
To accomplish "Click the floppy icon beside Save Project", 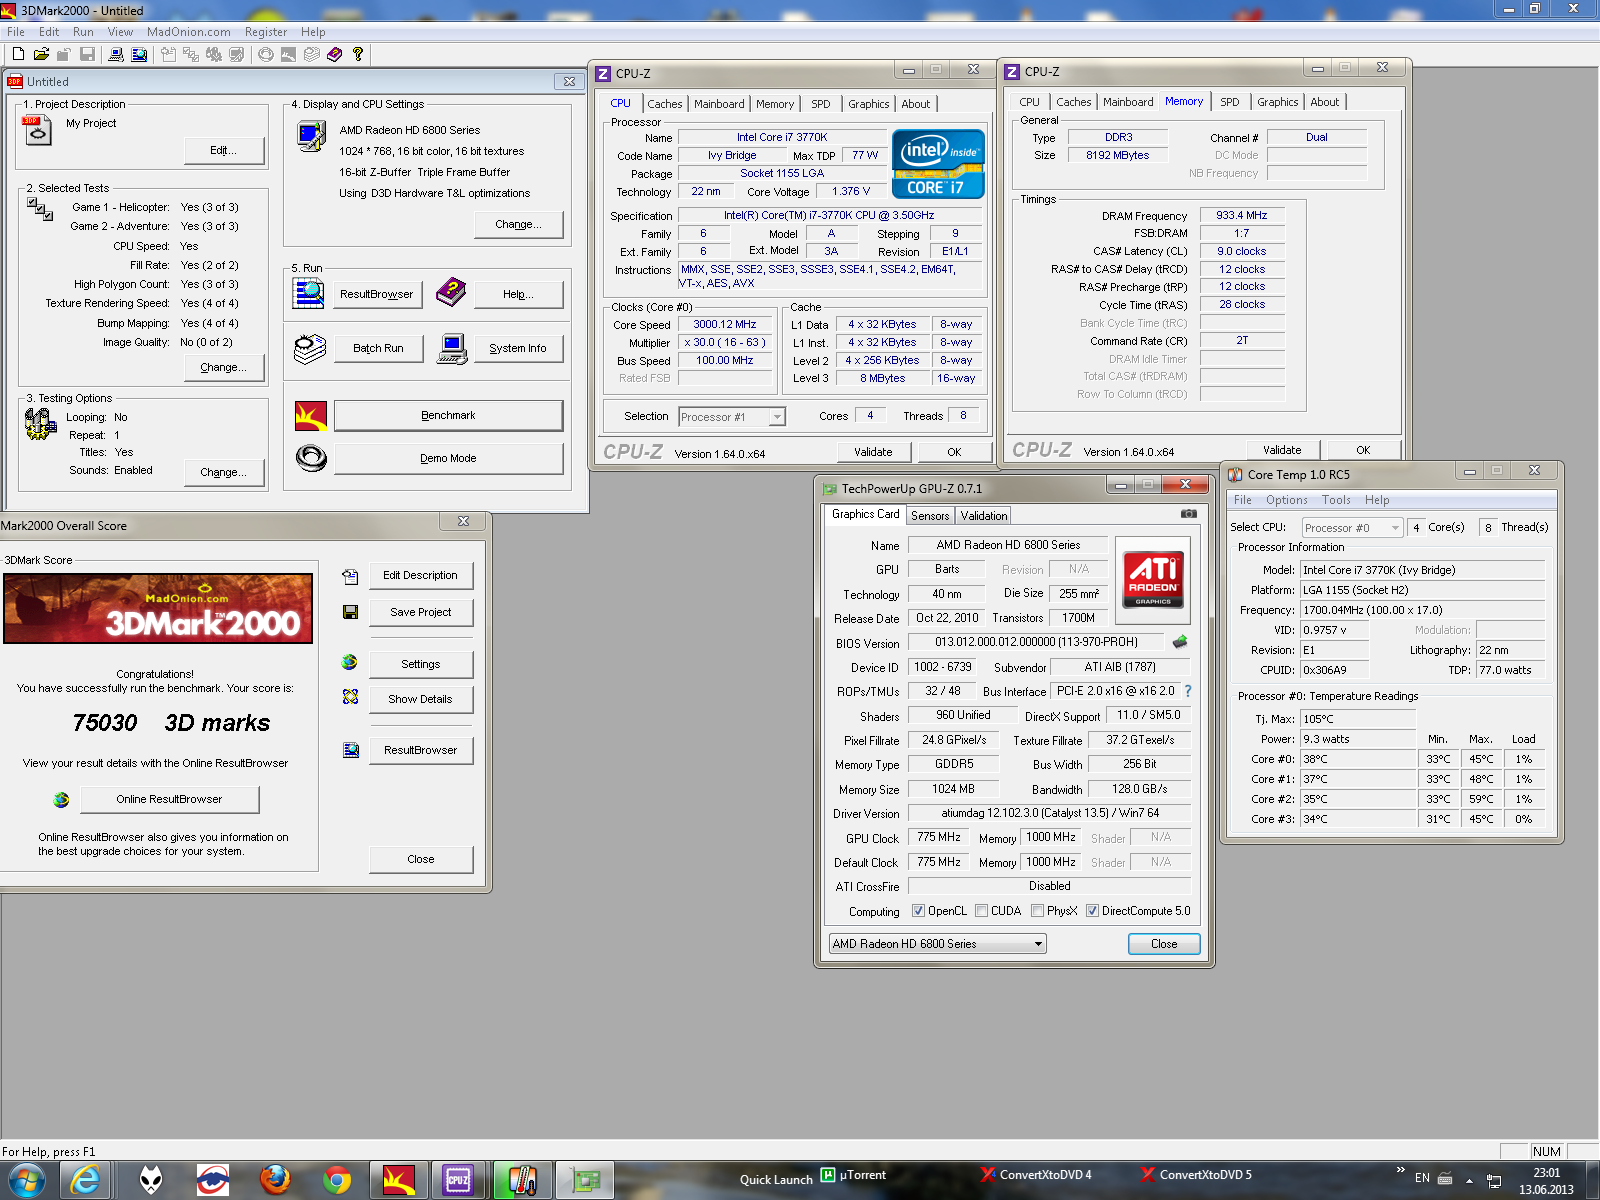I will pyautogui.click(x=350, y=612).
